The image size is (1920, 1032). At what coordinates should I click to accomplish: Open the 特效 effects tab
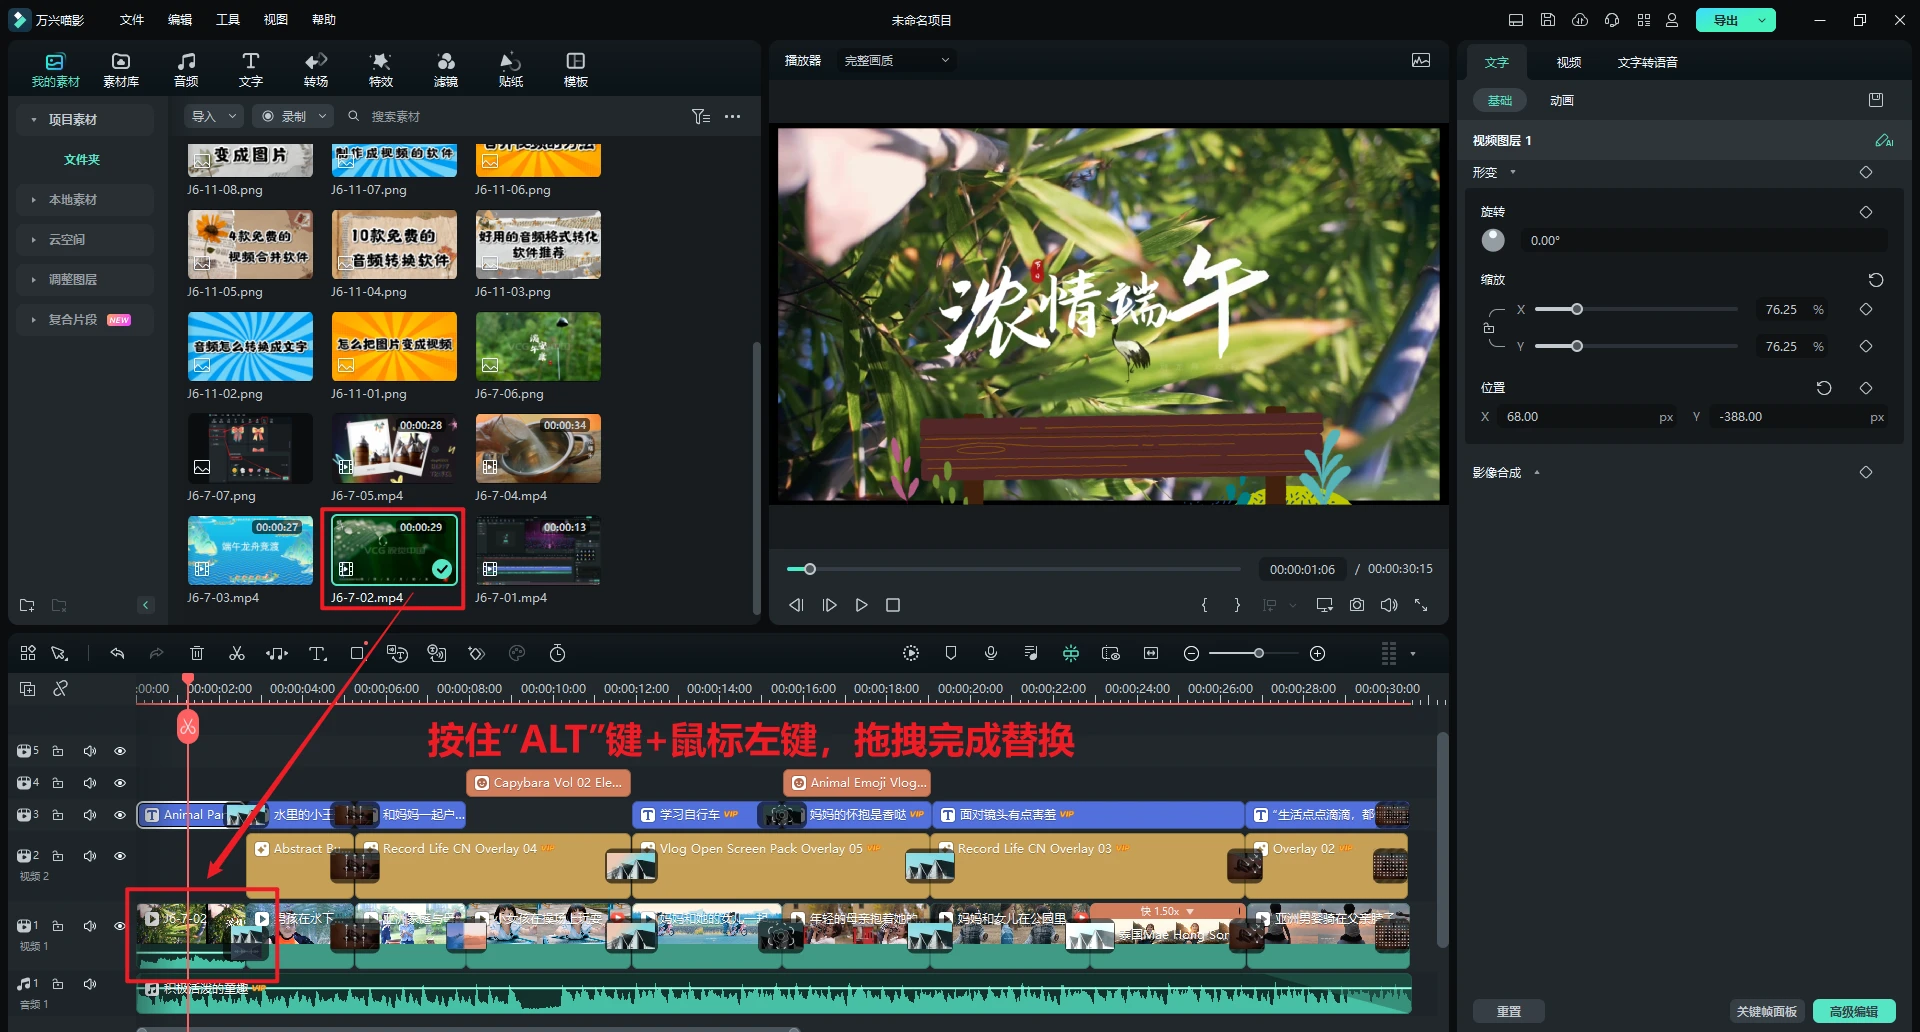[x=381, y=69]
